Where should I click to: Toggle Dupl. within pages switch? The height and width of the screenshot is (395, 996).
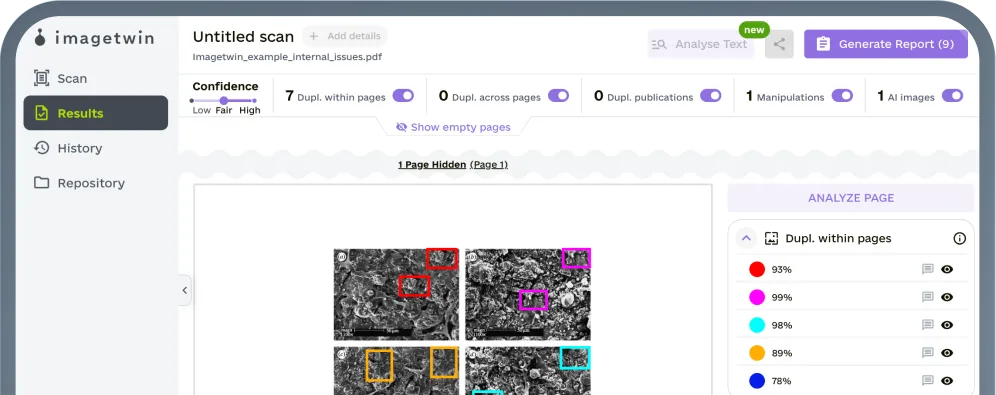pyautogui.click(x=403, y=96)
